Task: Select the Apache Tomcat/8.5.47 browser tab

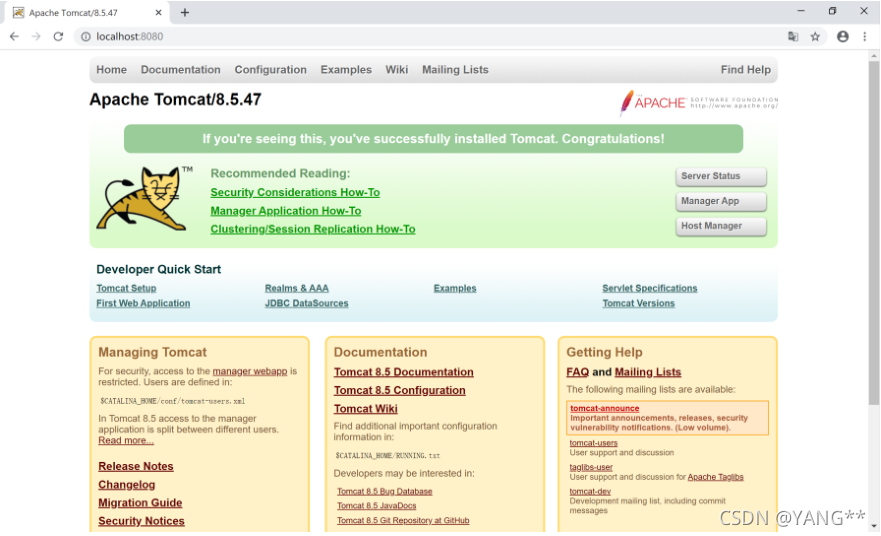Action: coord(87,12)
